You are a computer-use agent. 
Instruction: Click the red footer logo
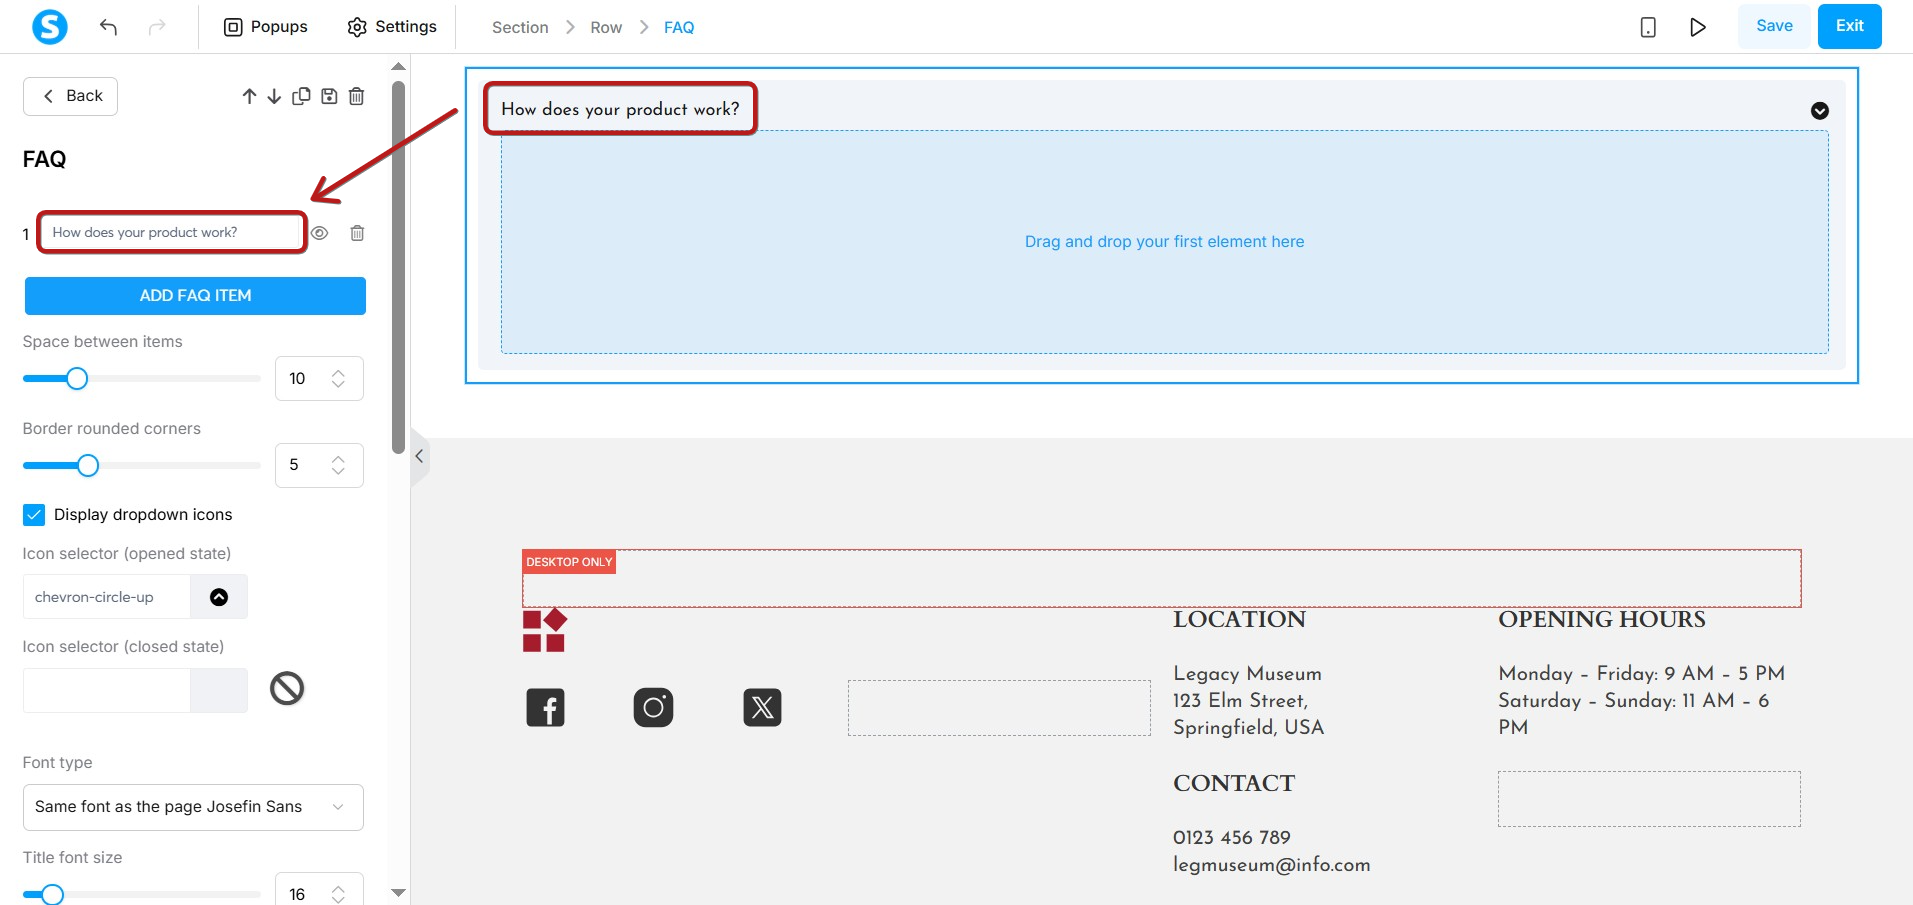tap(544, 630)
